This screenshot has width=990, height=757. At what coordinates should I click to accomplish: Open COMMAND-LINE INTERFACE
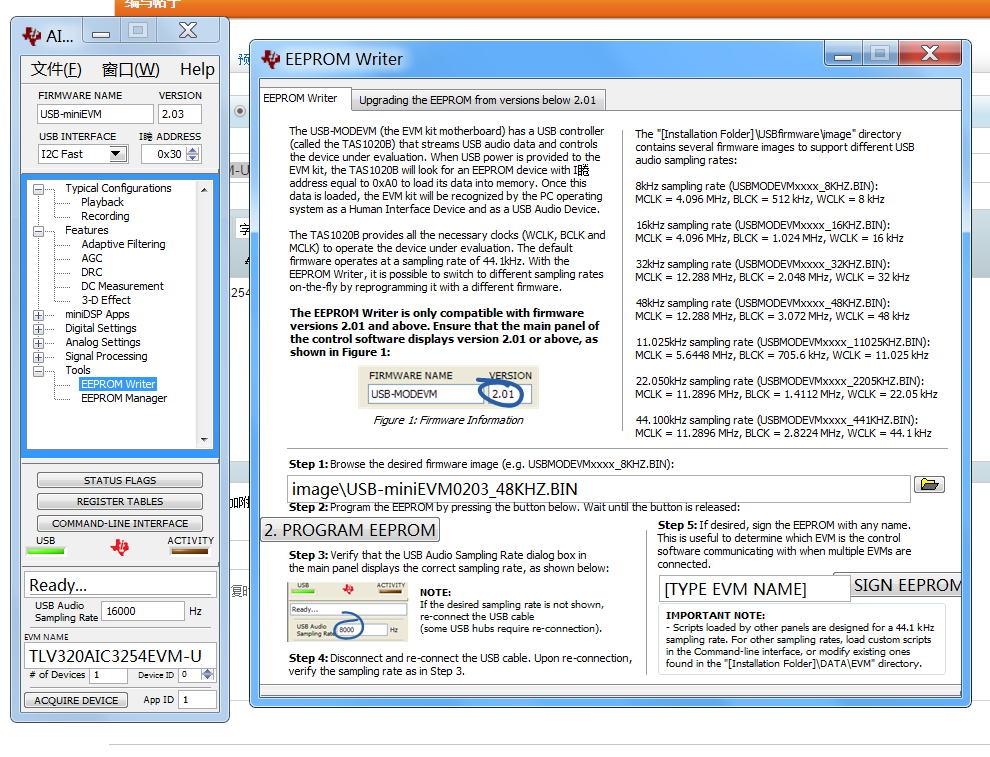click(120, 523)
